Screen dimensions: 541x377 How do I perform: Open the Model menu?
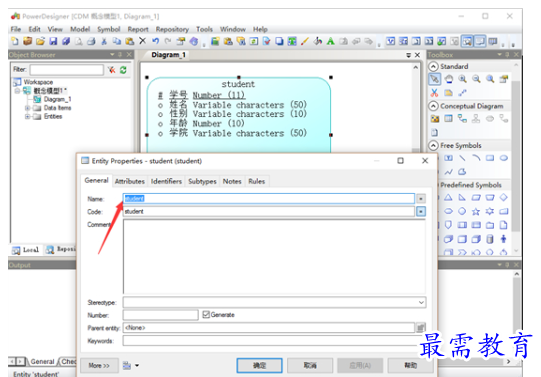click(80, 29)
